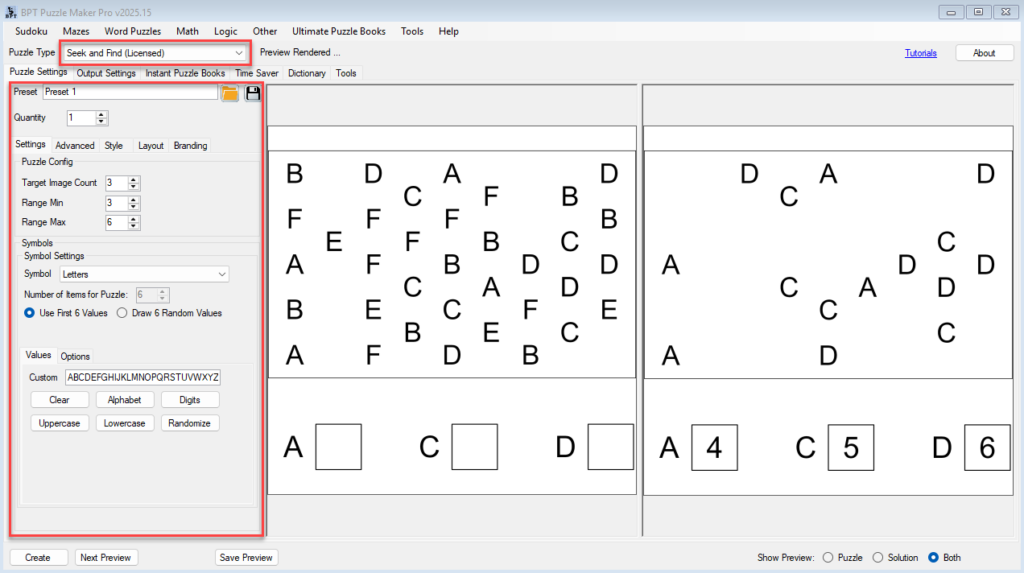Click the open preset folder icon
This screenshot has height=573, width=1024.
pos(230,93)
